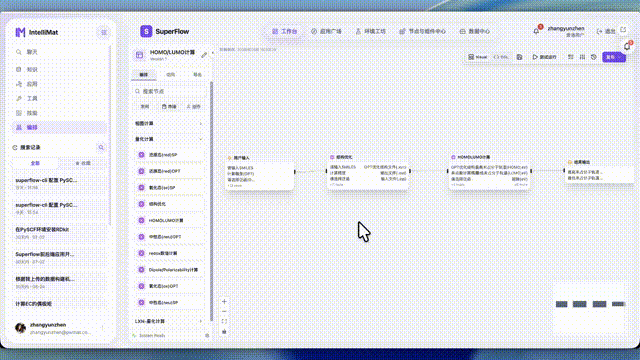Click the magnifier icon in search records header
This screenshot has width=640, height=360.
[101, 147]
